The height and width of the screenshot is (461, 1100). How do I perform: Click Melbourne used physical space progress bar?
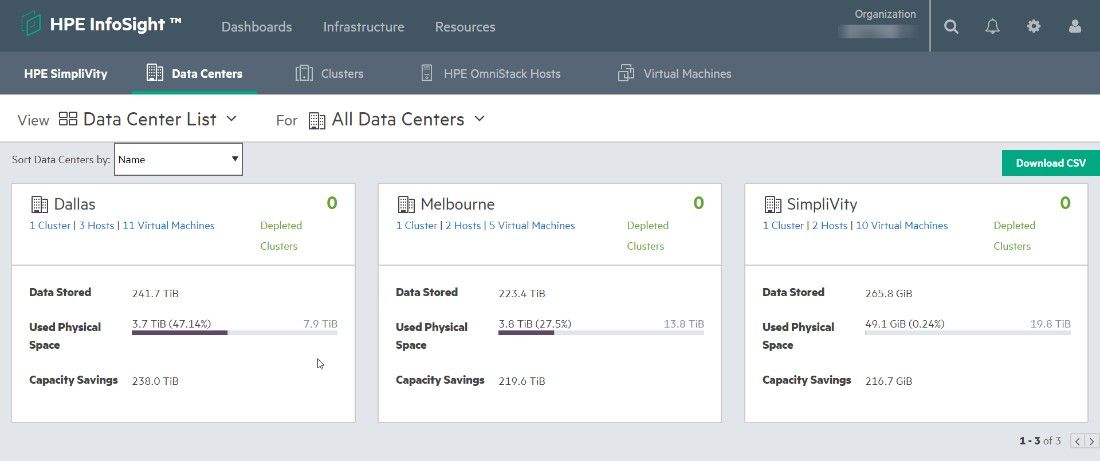[x=601, y=333]
